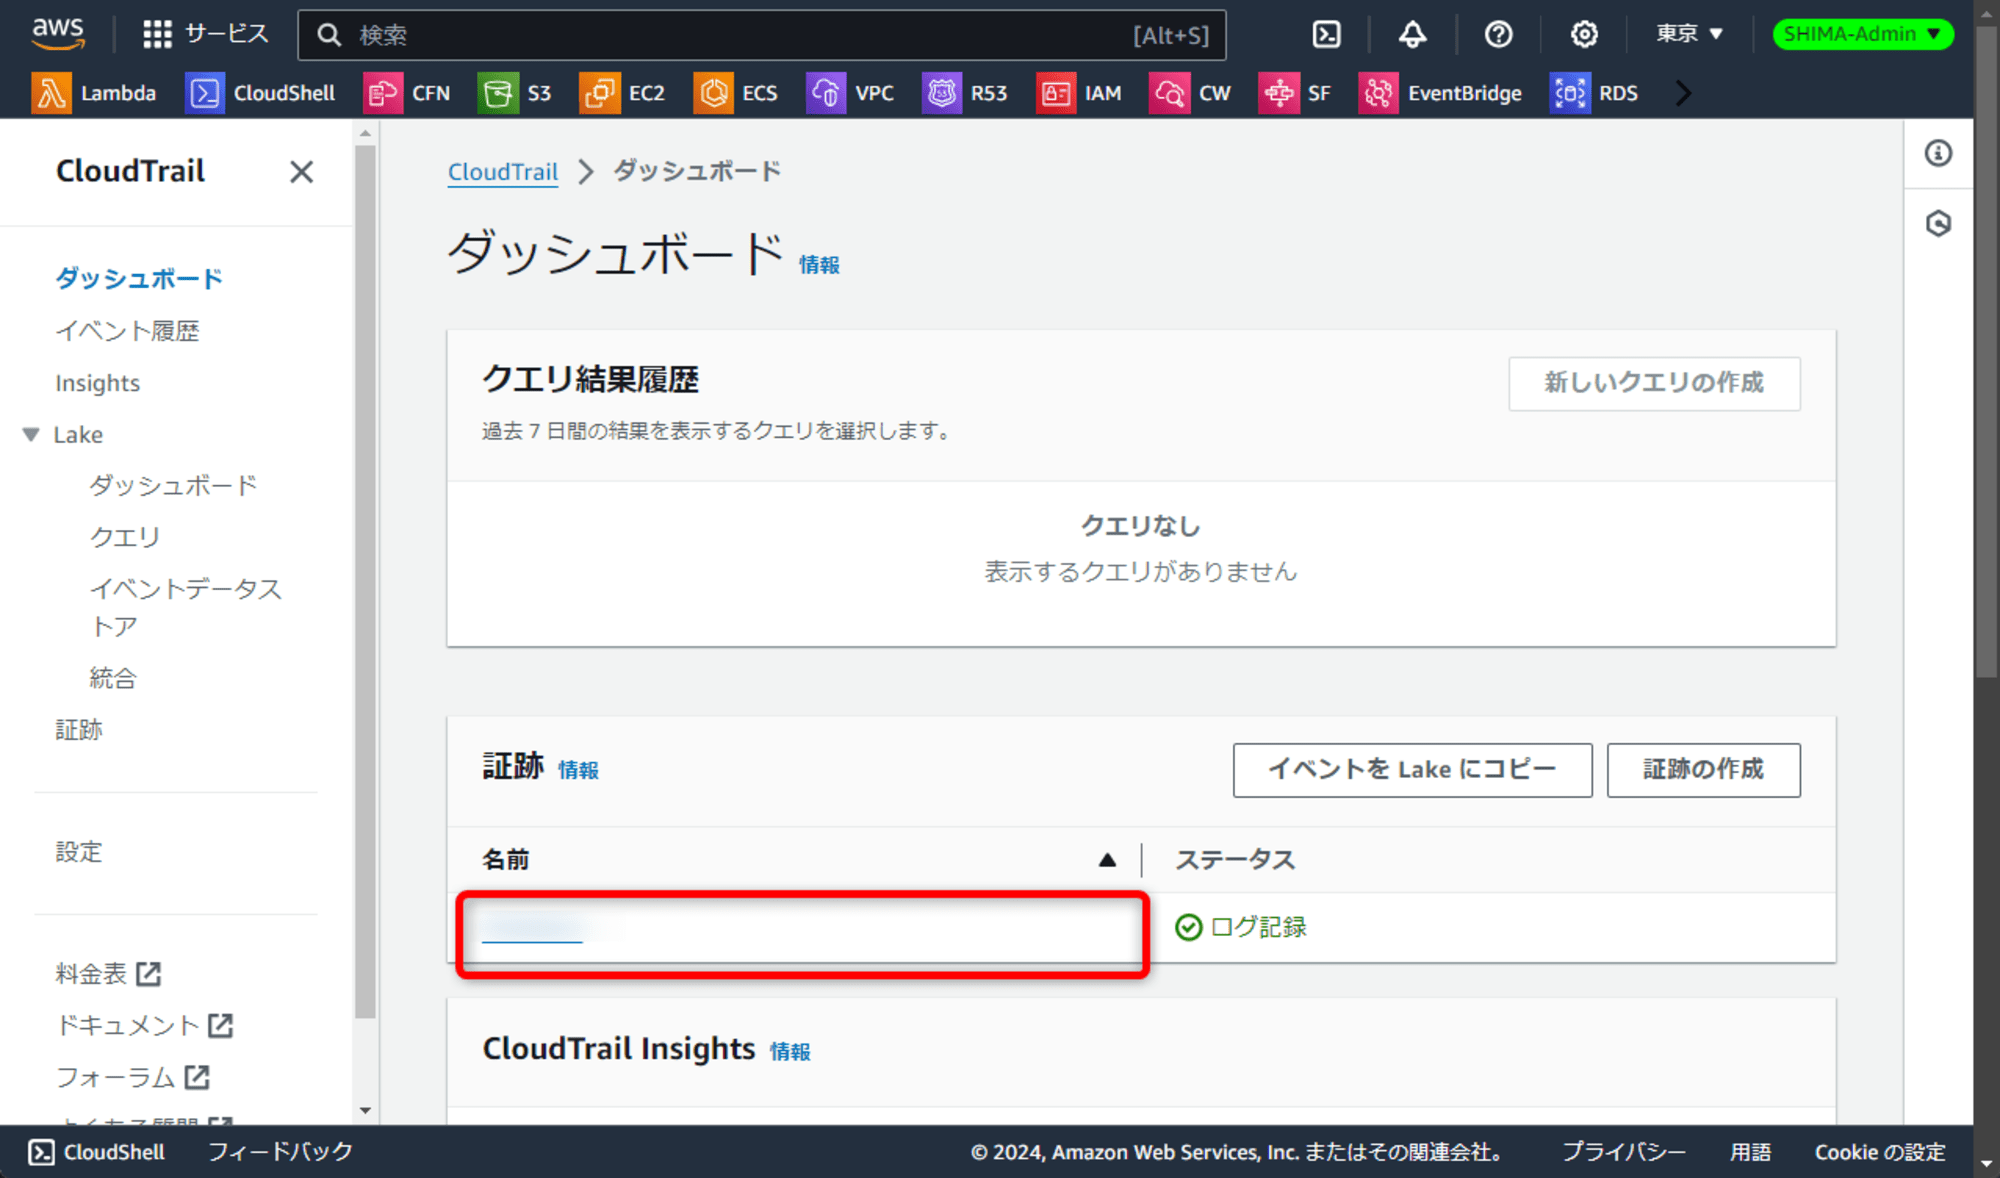Open the trail name link in table
Screen dimensions: 2000x1178
[532, 928]
